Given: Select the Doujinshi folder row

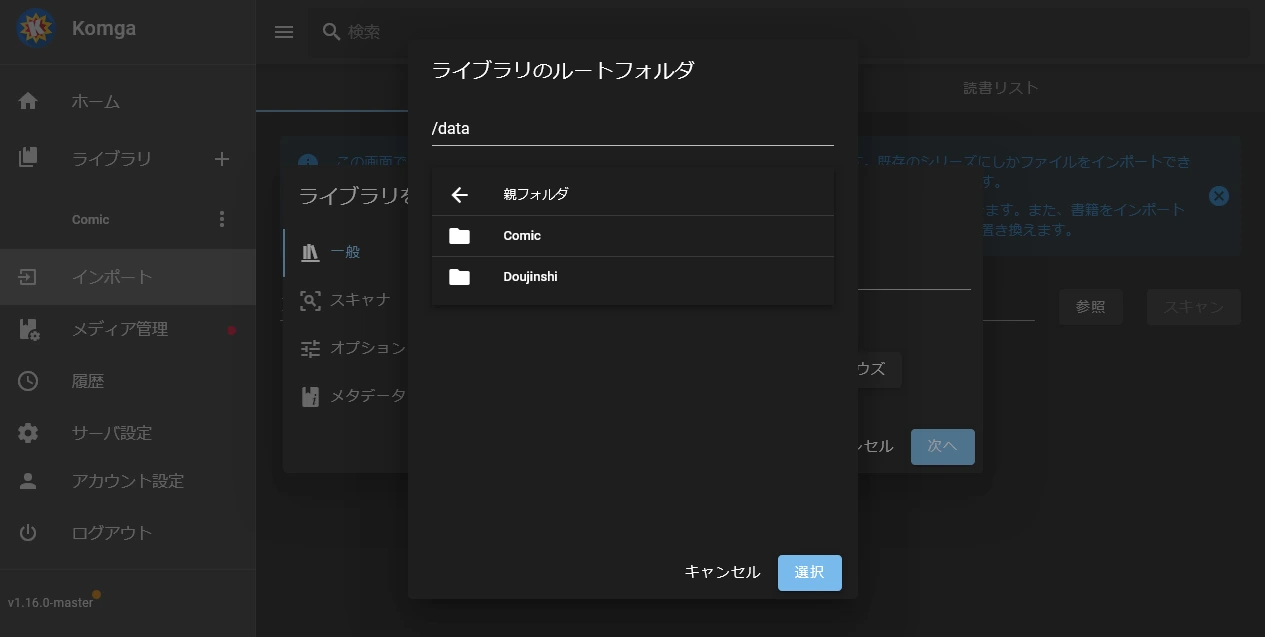Looking at the screenshot, I should (x=632, y=277).
